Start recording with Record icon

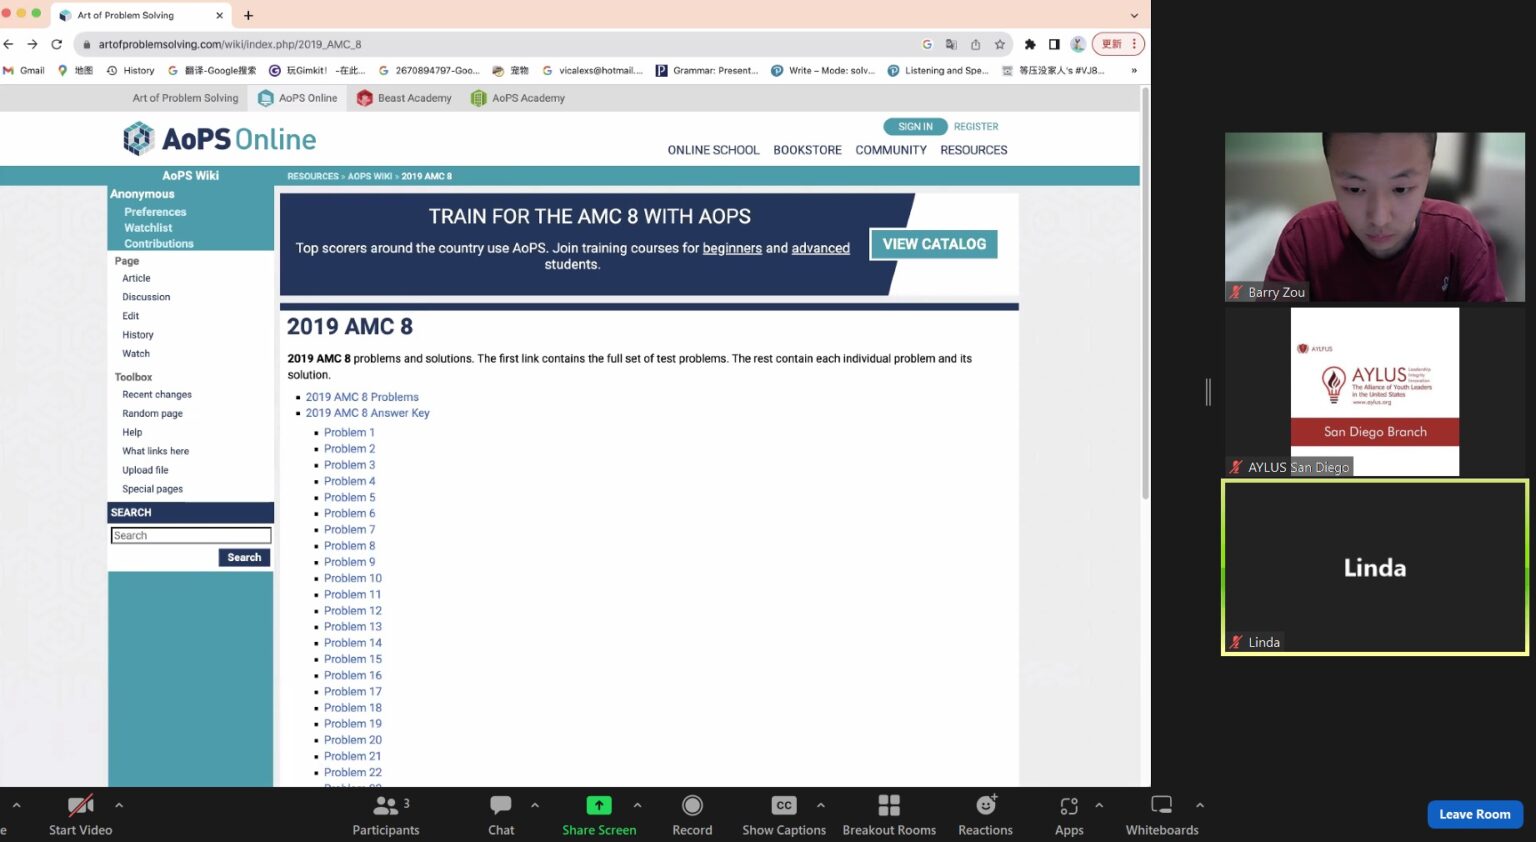(692, 805)
